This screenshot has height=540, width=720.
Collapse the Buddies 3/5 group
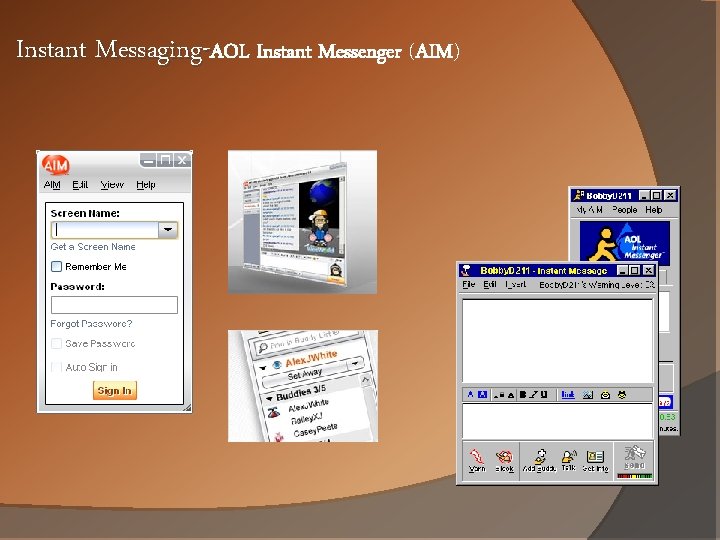[x=269, y=398]
